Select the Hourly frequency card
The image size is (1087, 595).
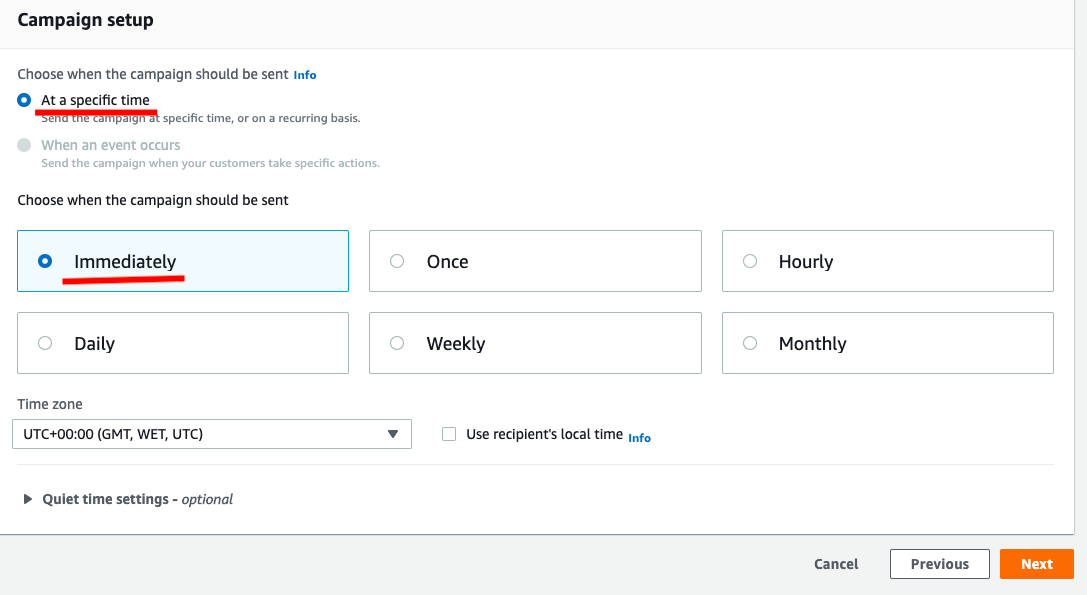point(750,261)
